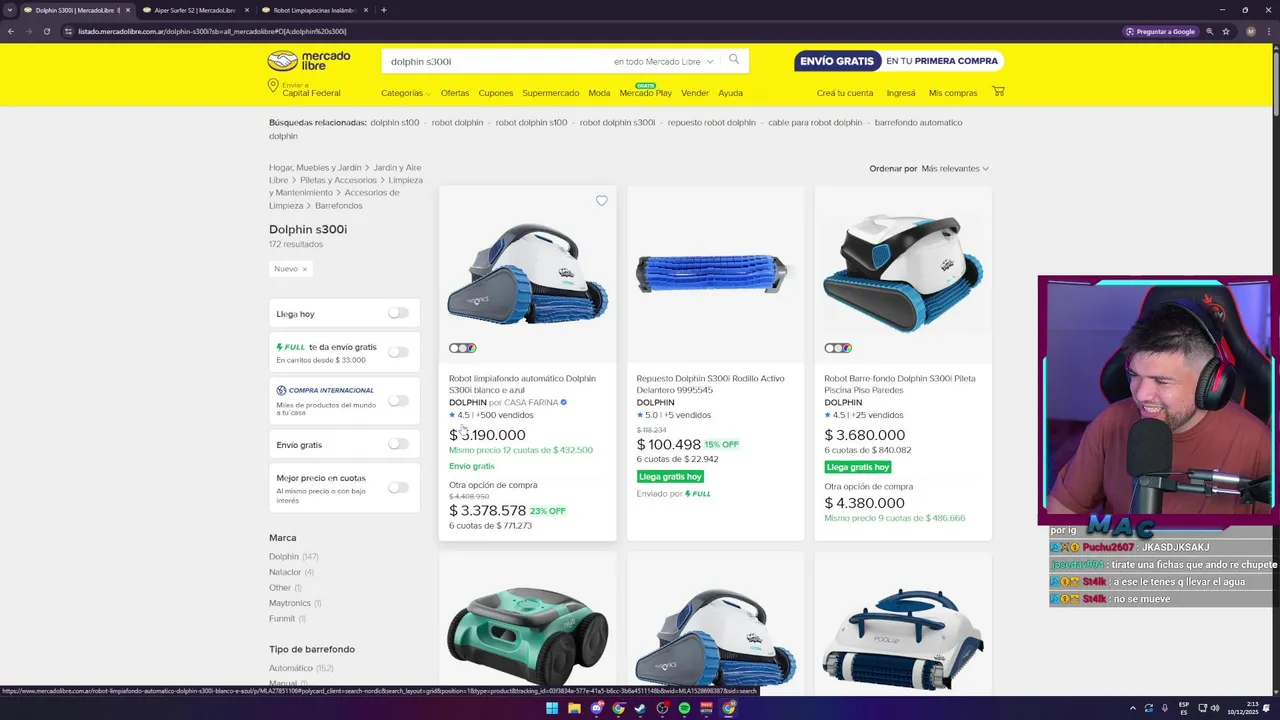
Task: Open File Explorer from taskbar
Action: 574,708
